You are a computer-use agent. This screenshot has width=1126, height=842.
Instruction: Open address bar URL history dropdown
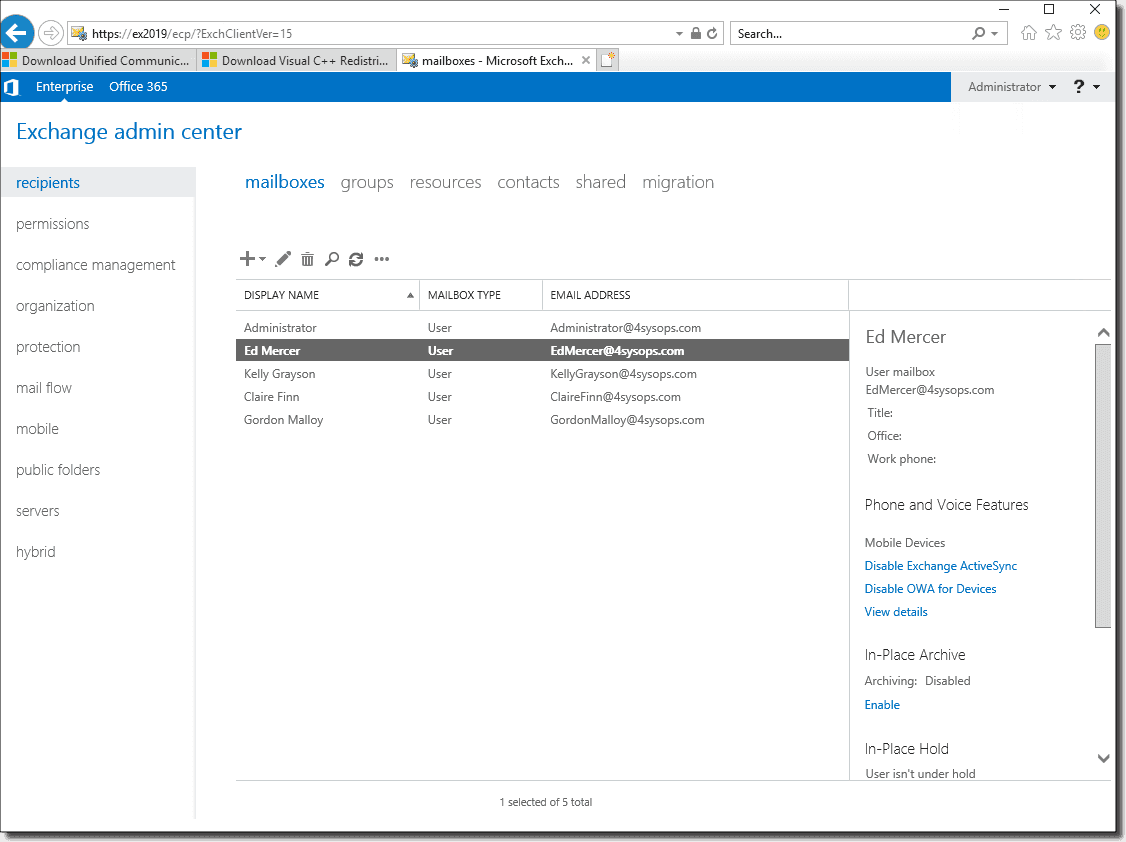pyautogui.click(x=679, y=34)
